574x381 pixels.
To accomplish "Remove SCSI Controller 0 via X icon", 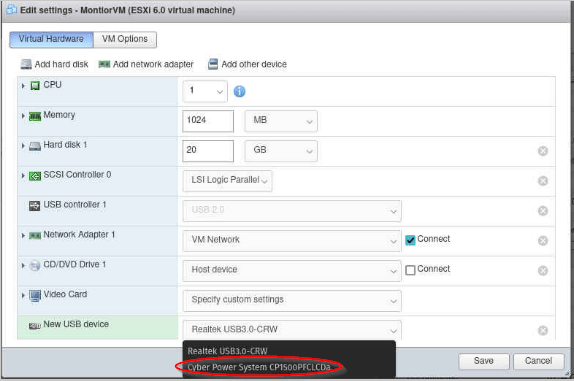I will 543,181.
